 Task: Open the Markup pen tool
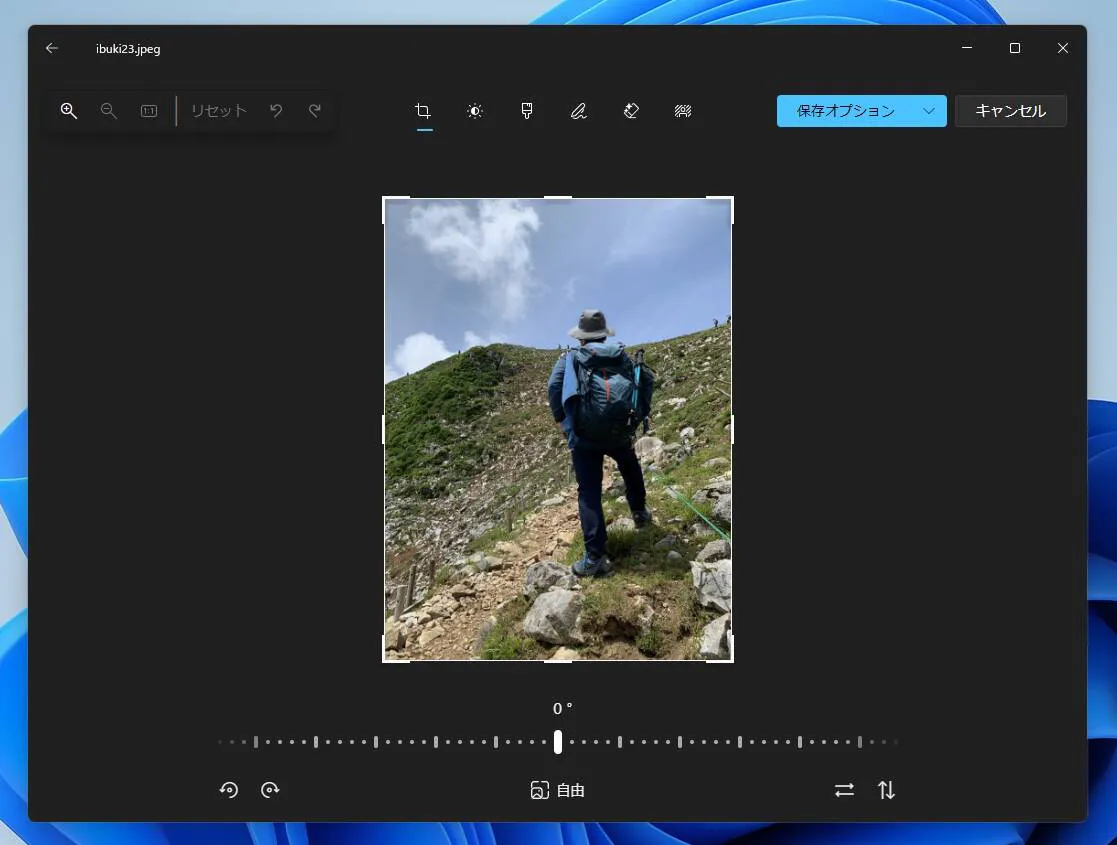[578, 110]
